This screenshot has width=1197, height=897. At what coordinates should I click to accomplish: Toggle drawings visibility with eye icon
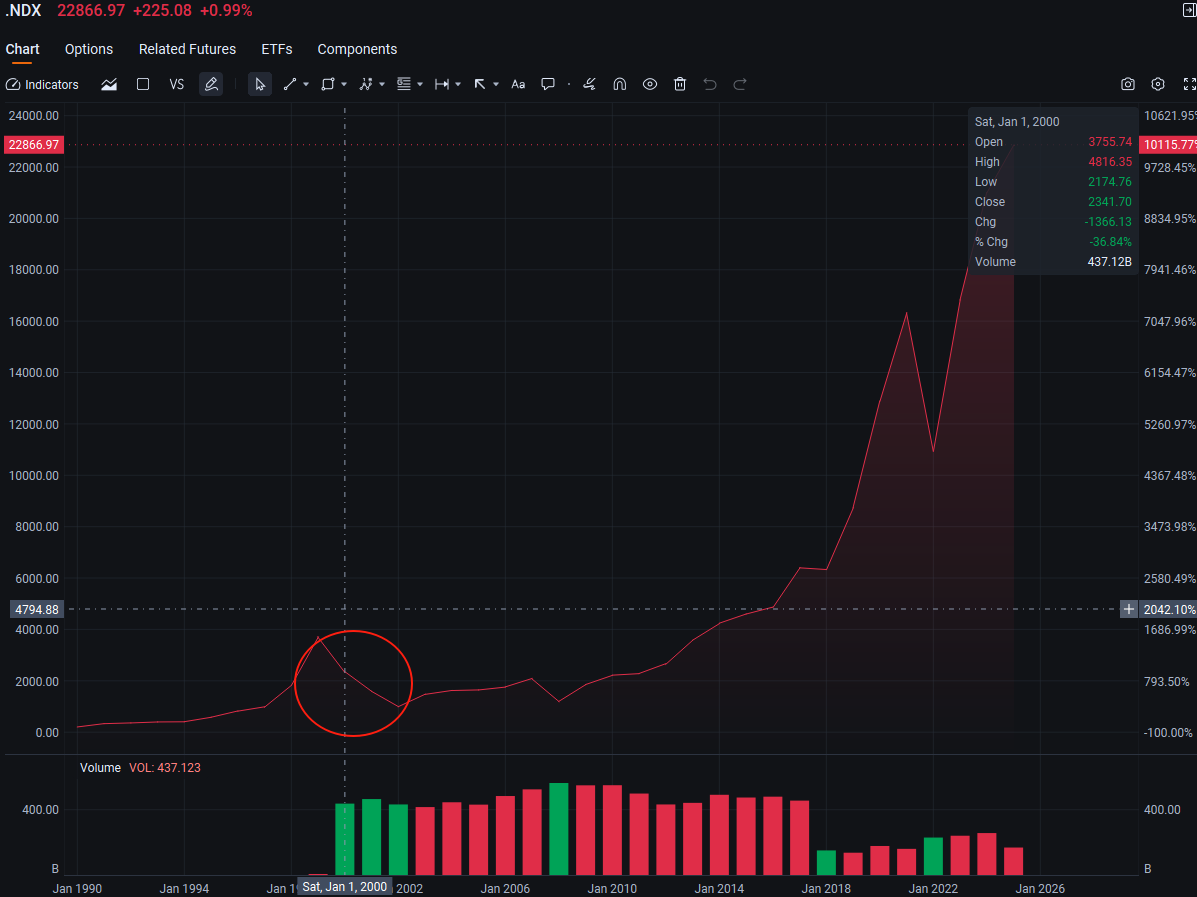pos(650,85)
